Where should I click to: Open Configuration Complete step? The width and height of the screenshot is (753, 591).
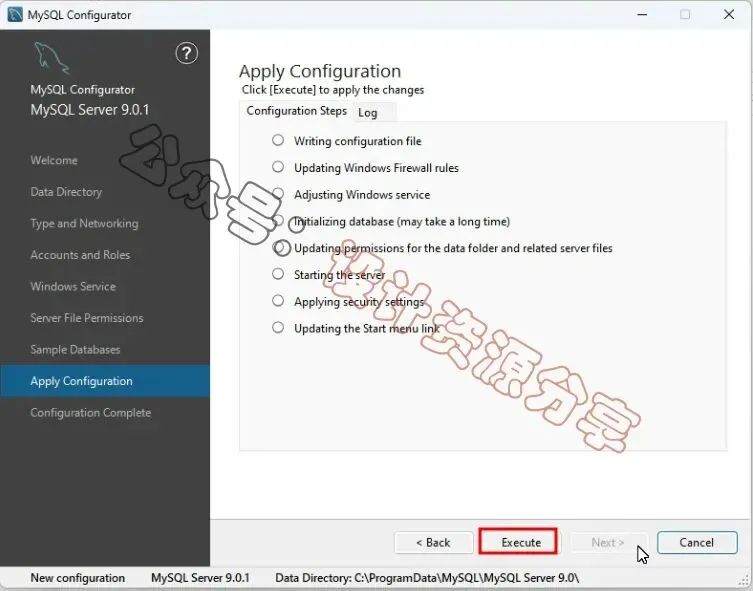[x=91, y=413]
